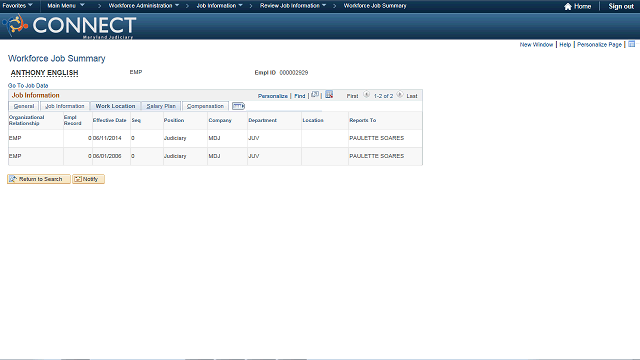Click Judiciary position in the 06/11/2014 row
This screenshot has width=640, height=360.
pos(175,138)
